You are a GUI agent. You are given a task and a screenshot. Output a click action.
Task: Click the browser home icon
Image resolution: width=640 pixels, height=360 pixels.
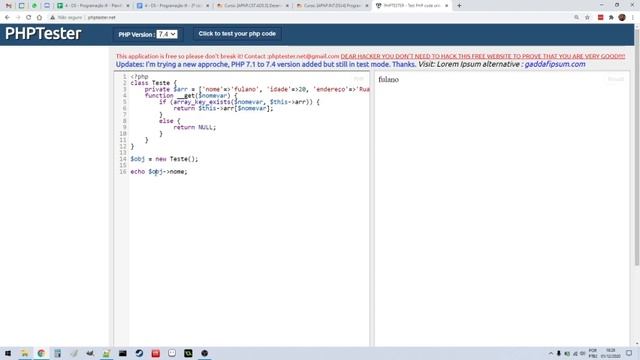(x=39, y=18)
